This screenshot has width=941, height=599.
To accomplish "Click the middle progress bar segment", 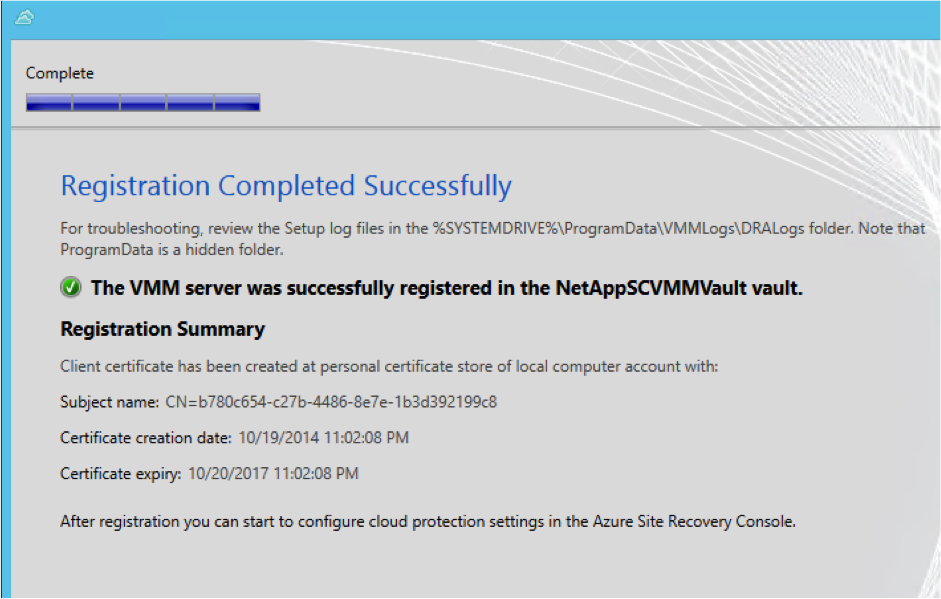I will click(x=143, y=103).
